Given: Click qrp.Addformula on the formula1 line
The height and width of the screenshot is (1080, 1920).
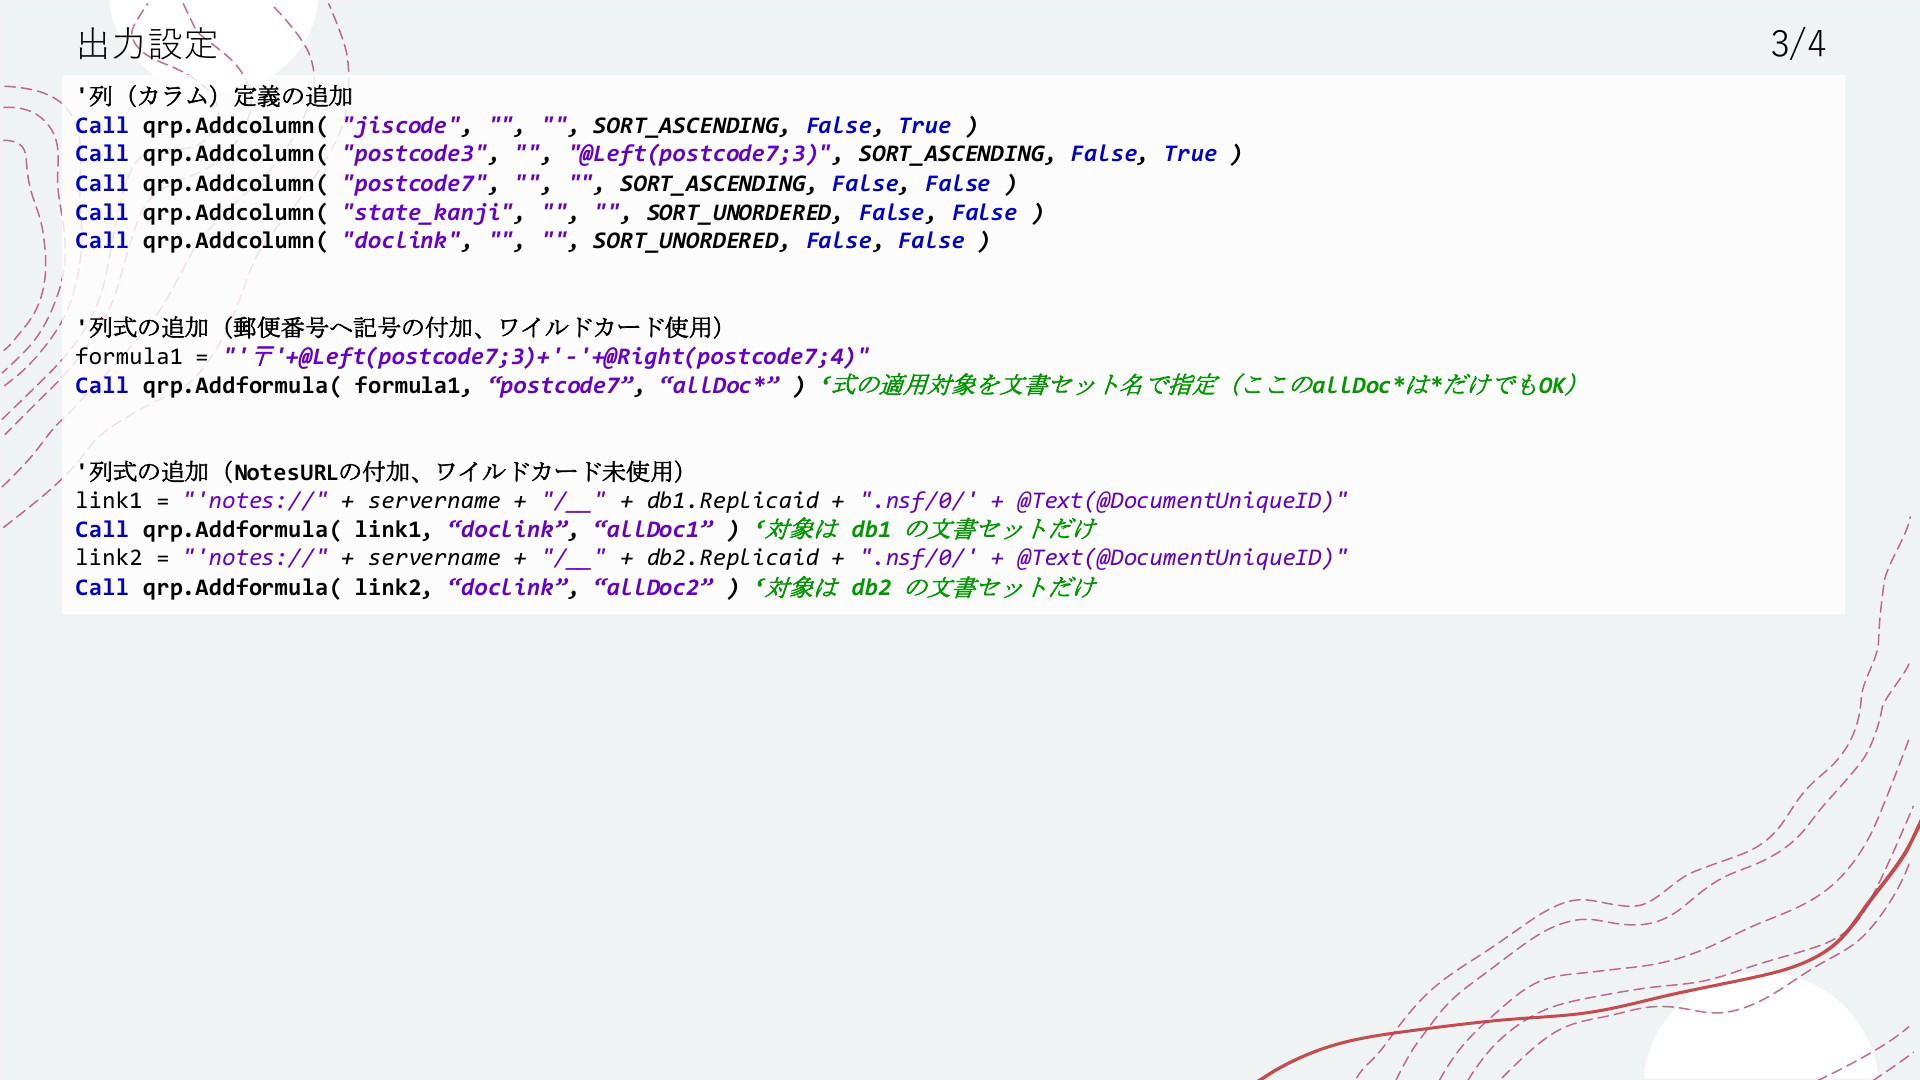Looking at the screenshot, I should pyautogui.click(x=235, y=386).
